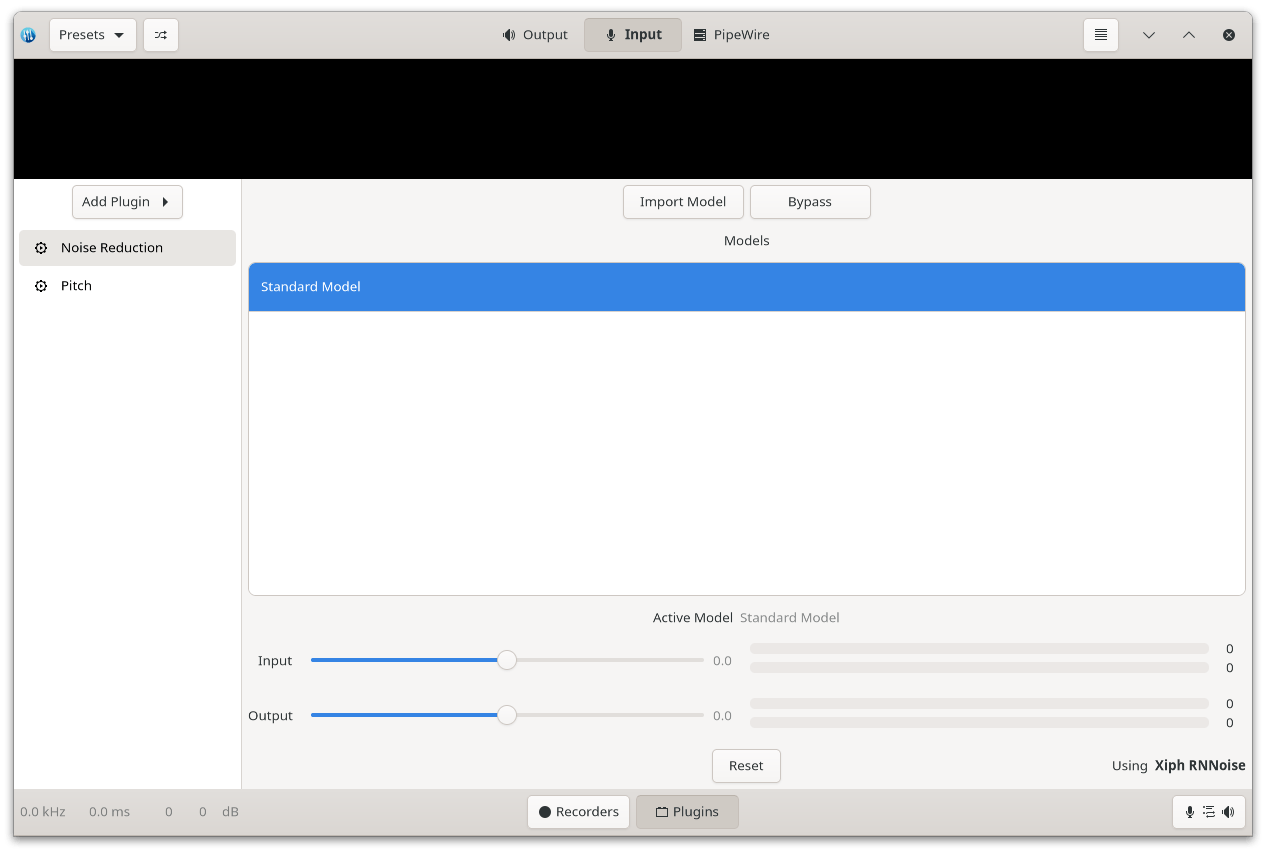Open the hamburger menu in the header
The width and height of the screenshot is (1266, 853).
coord(1100,35)
